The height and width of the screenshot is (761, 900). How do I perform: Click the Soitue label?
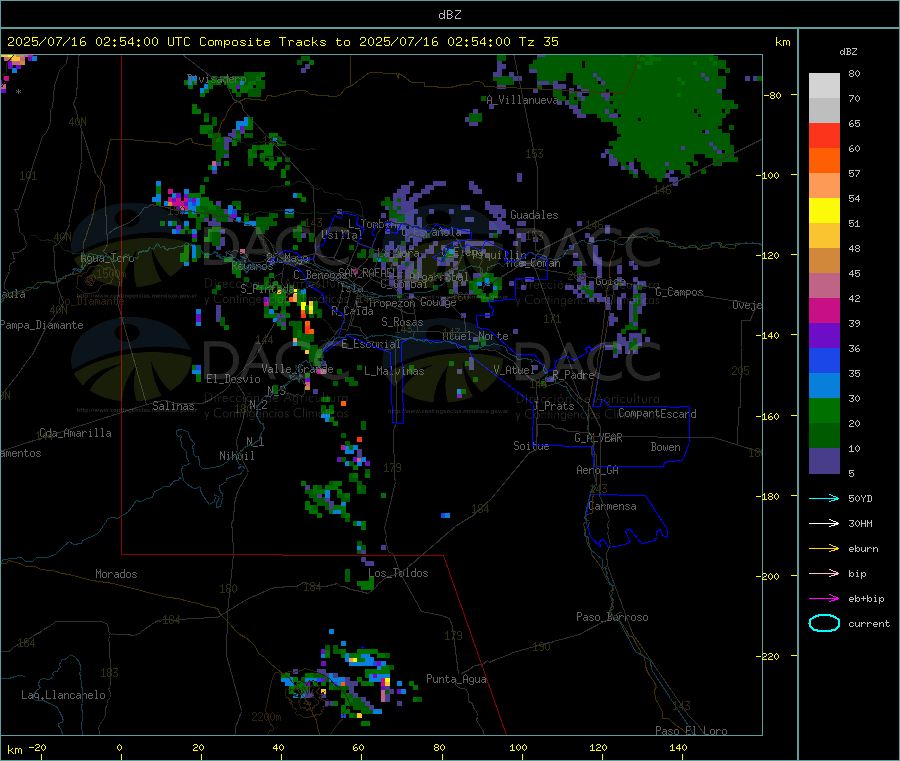[531, 446]
